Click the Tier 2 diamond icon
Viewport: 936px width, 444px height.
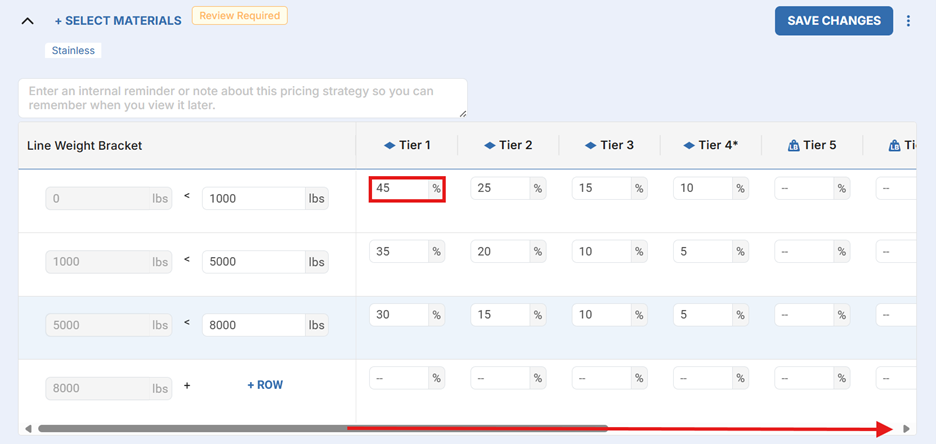(490, 146)
